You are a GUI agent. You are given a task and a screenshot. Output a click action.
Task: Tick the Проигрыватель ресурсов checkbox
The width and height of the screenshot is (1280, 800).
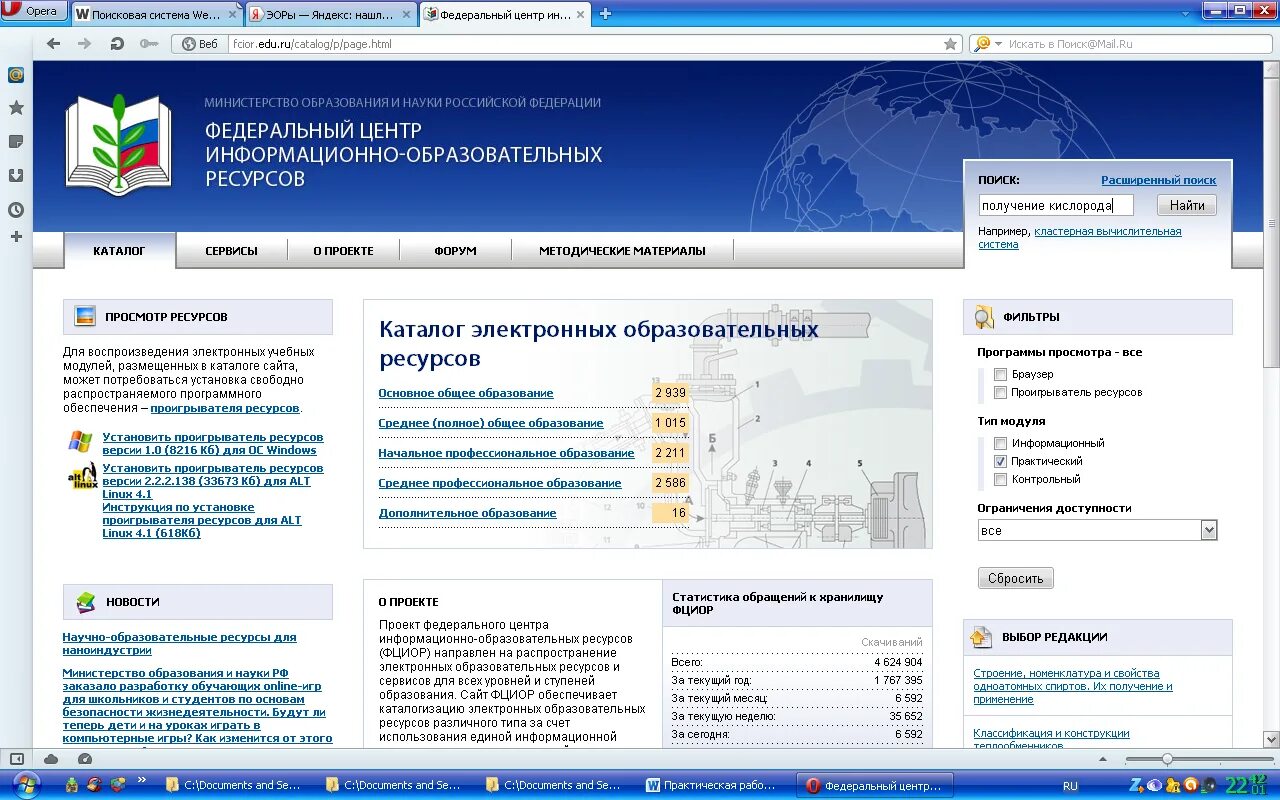(x=1001, y=393)
